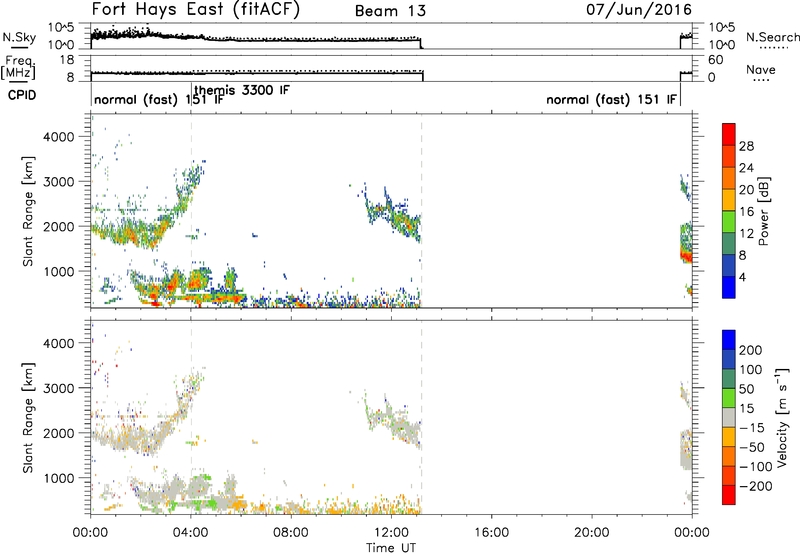Click the '200' value on Velocity colorbar
This screenshot has width=800, height=554.
point(751,350)
